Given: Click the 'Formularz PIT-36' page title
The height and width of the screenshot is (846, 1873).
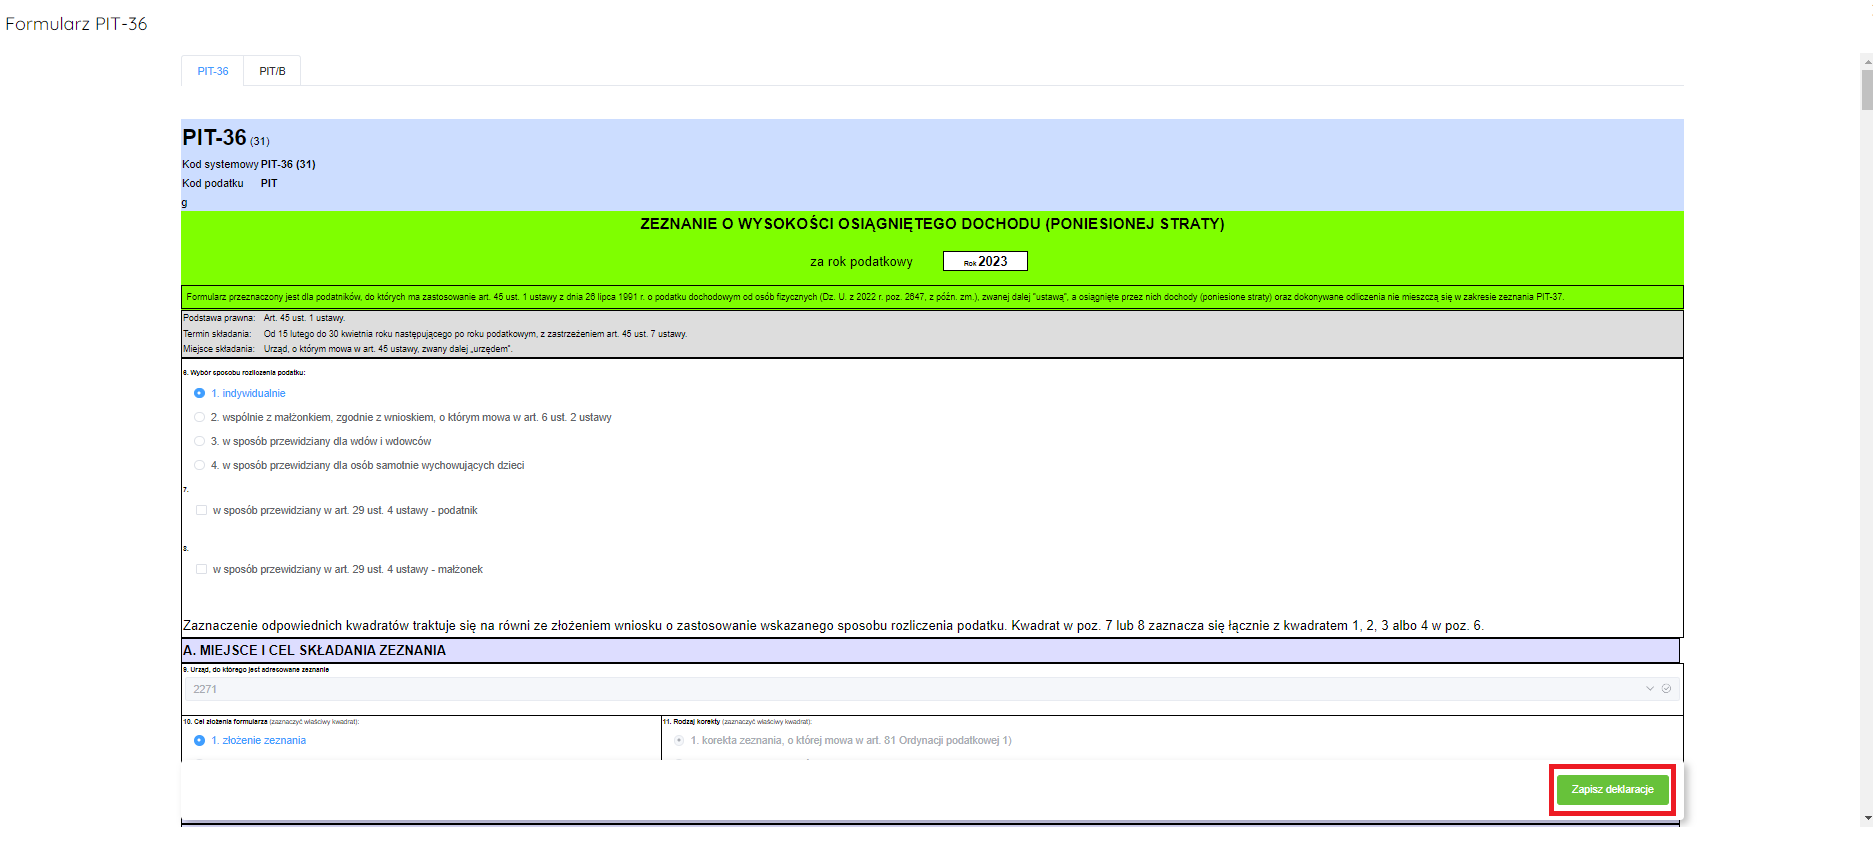Looking at the screenshot, I should click(x=76, y=24).
